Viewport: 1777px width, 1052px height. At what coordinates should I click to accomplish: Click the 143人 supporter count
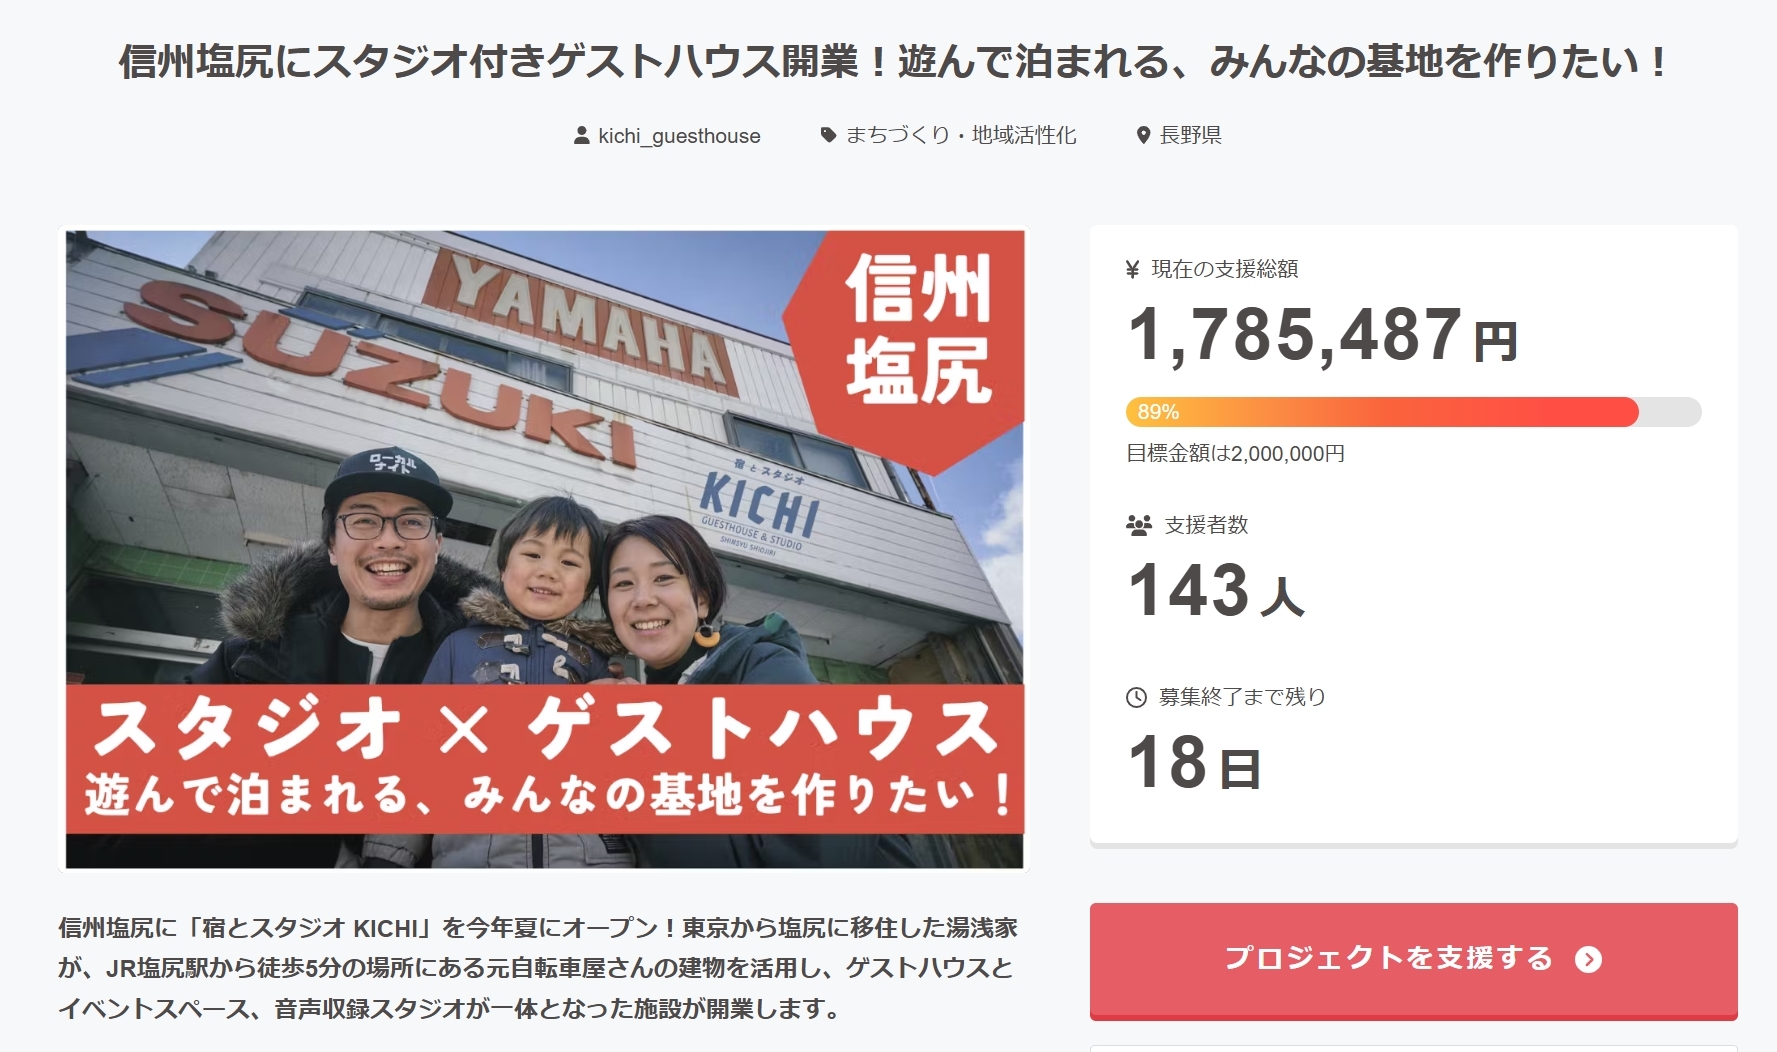tap(1216, 590)
